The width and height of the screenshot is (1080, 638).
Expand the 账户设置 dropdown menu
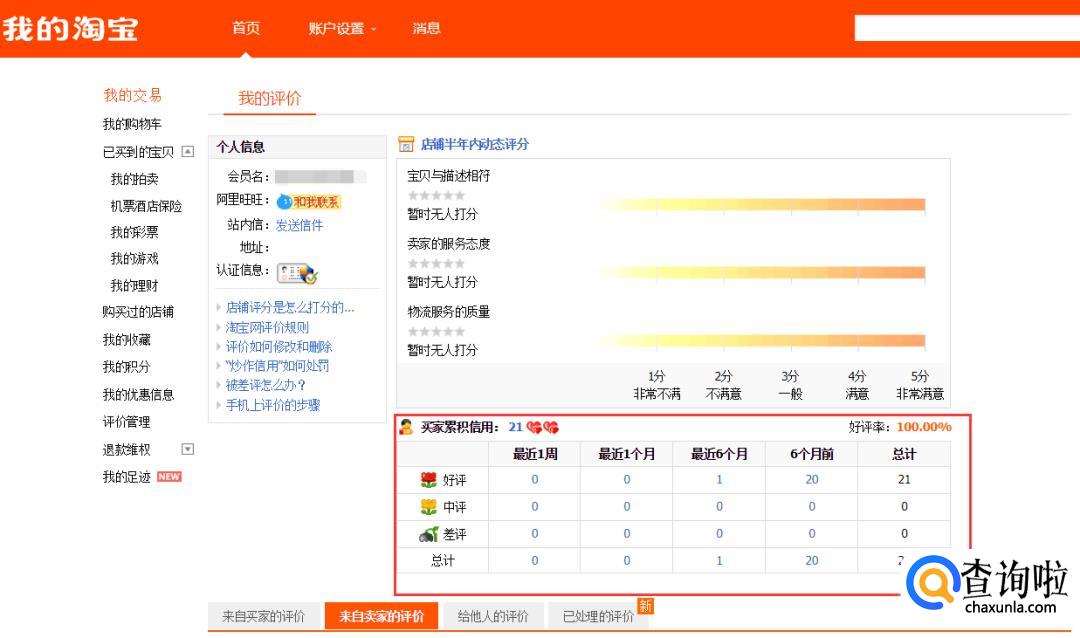point(342,28)
